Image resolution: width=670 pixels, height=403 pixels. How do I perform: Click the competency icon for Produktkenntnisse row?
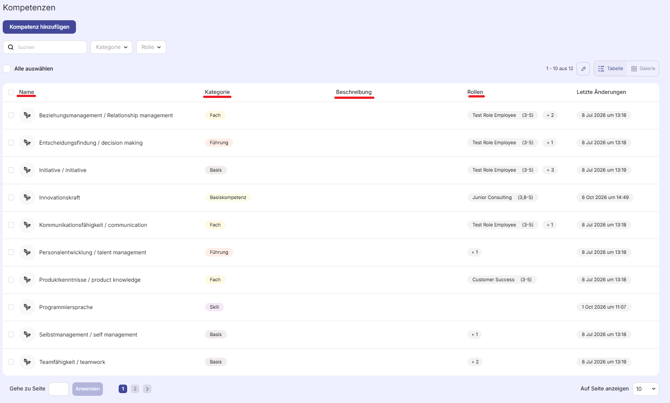(27, 279)
